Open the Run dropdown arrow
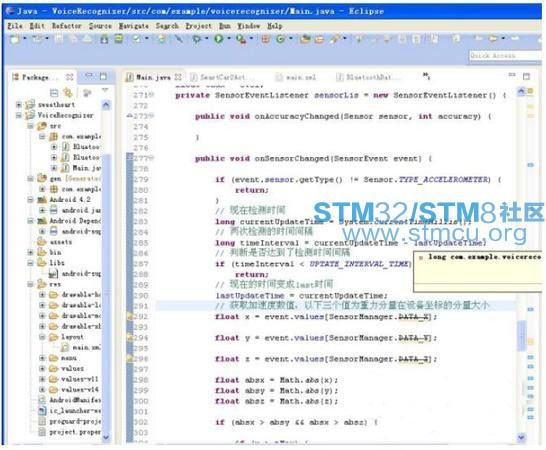Viewport: 546px width, 450px height. pos(228,39)
